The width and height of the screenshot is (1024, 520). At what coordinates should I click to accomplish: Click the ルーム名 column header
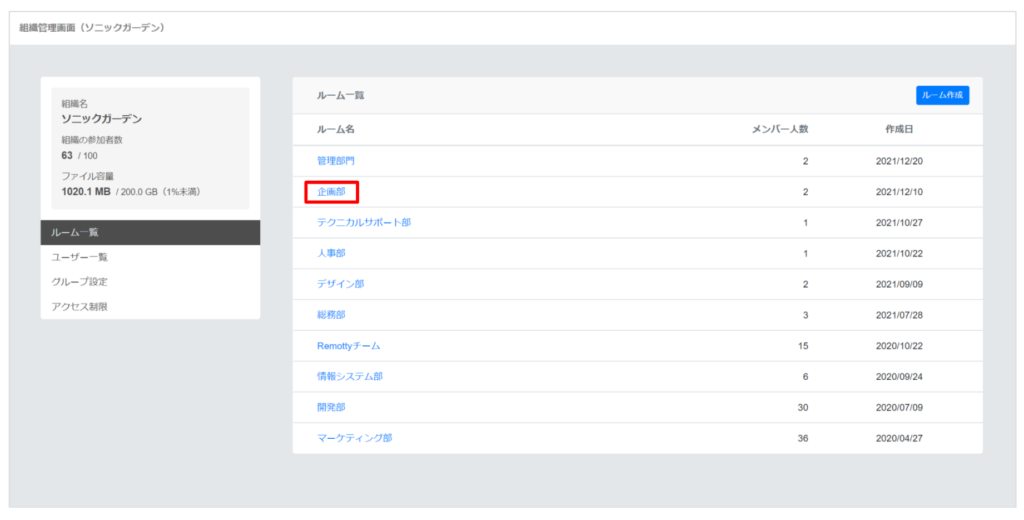pos(336,129)
